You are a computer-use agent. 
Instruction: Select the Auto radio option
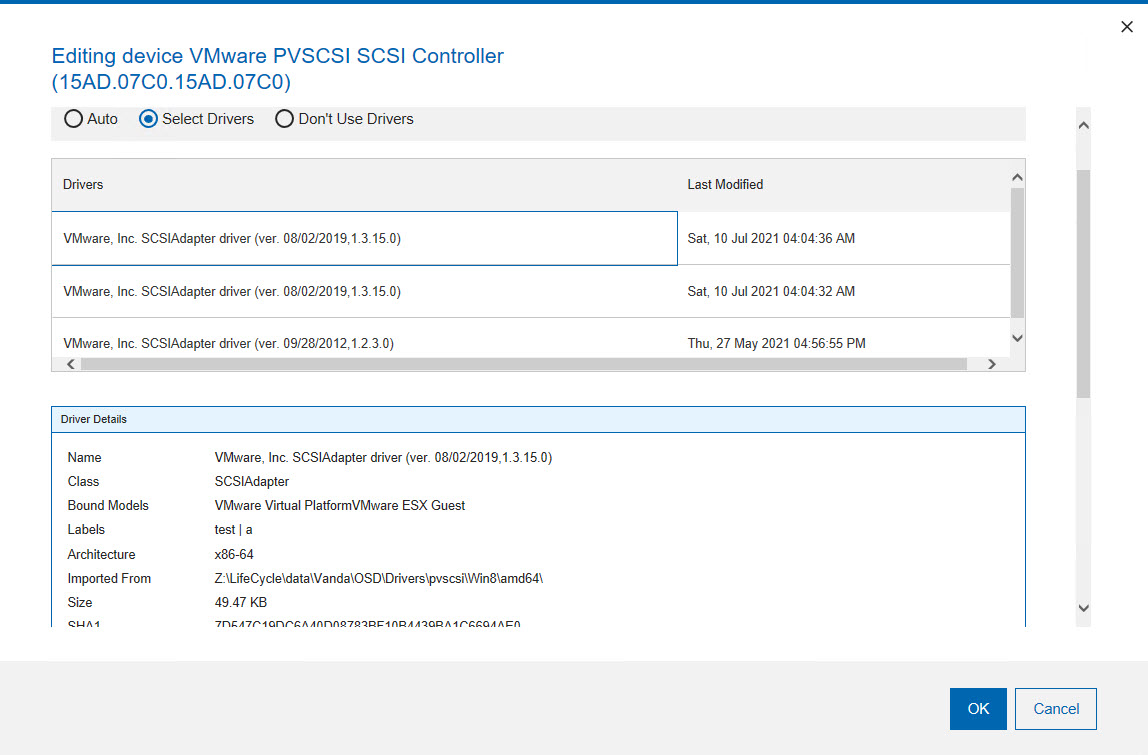[x=91, y=119]
